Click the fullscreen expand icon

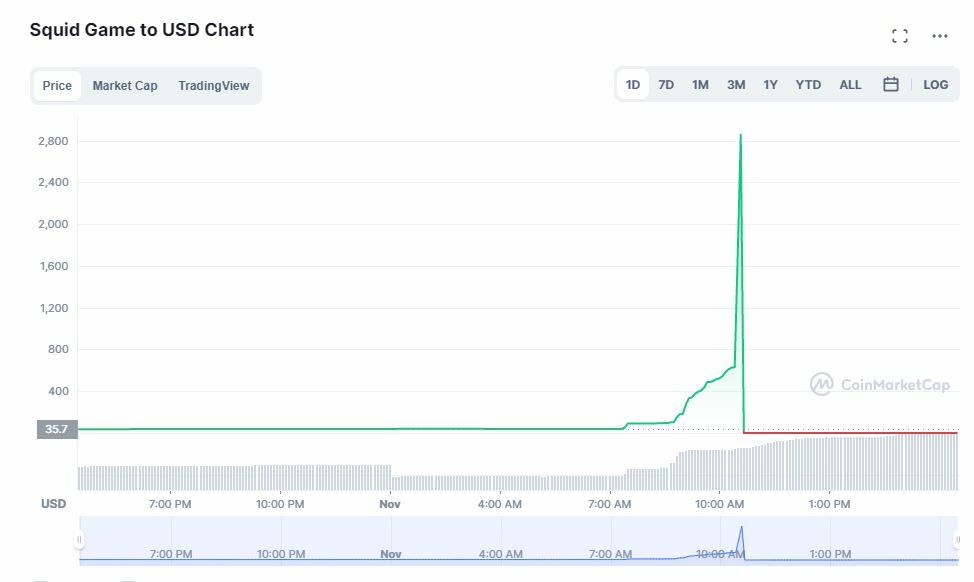900,36
